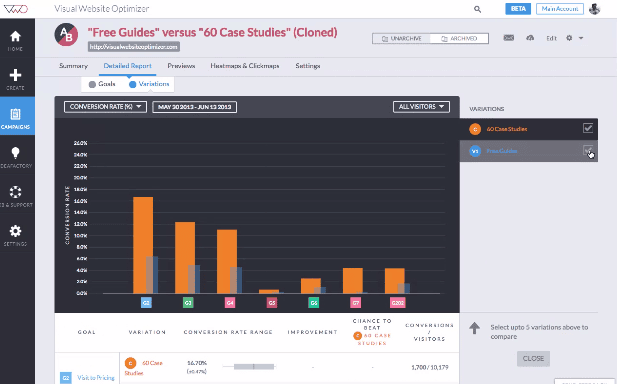Viewport: 617px width, 384px height.
Task: Click the search magnifier icon
Action: 477,9
